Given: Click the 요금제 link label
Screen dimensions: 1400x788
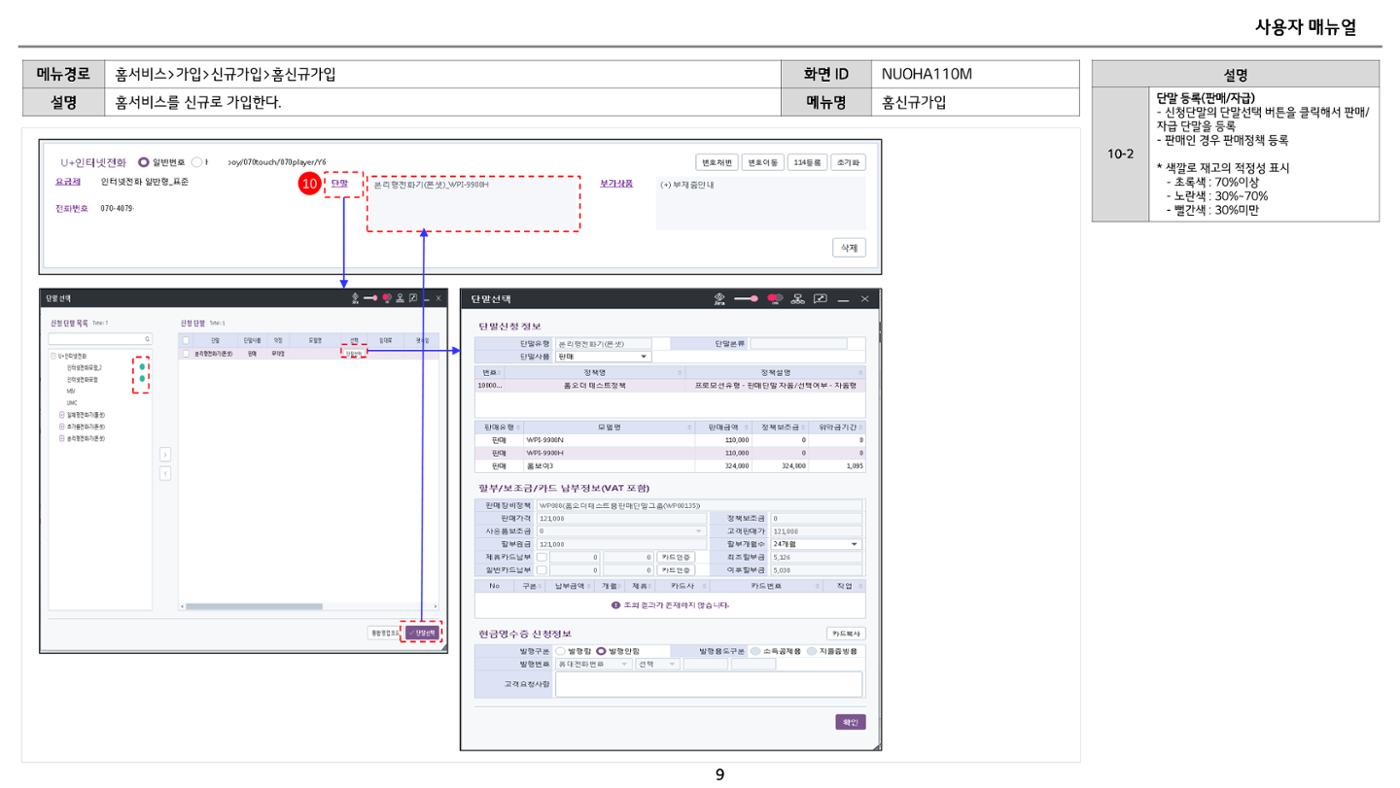Looking at the screenshot, I should (66, 183).
